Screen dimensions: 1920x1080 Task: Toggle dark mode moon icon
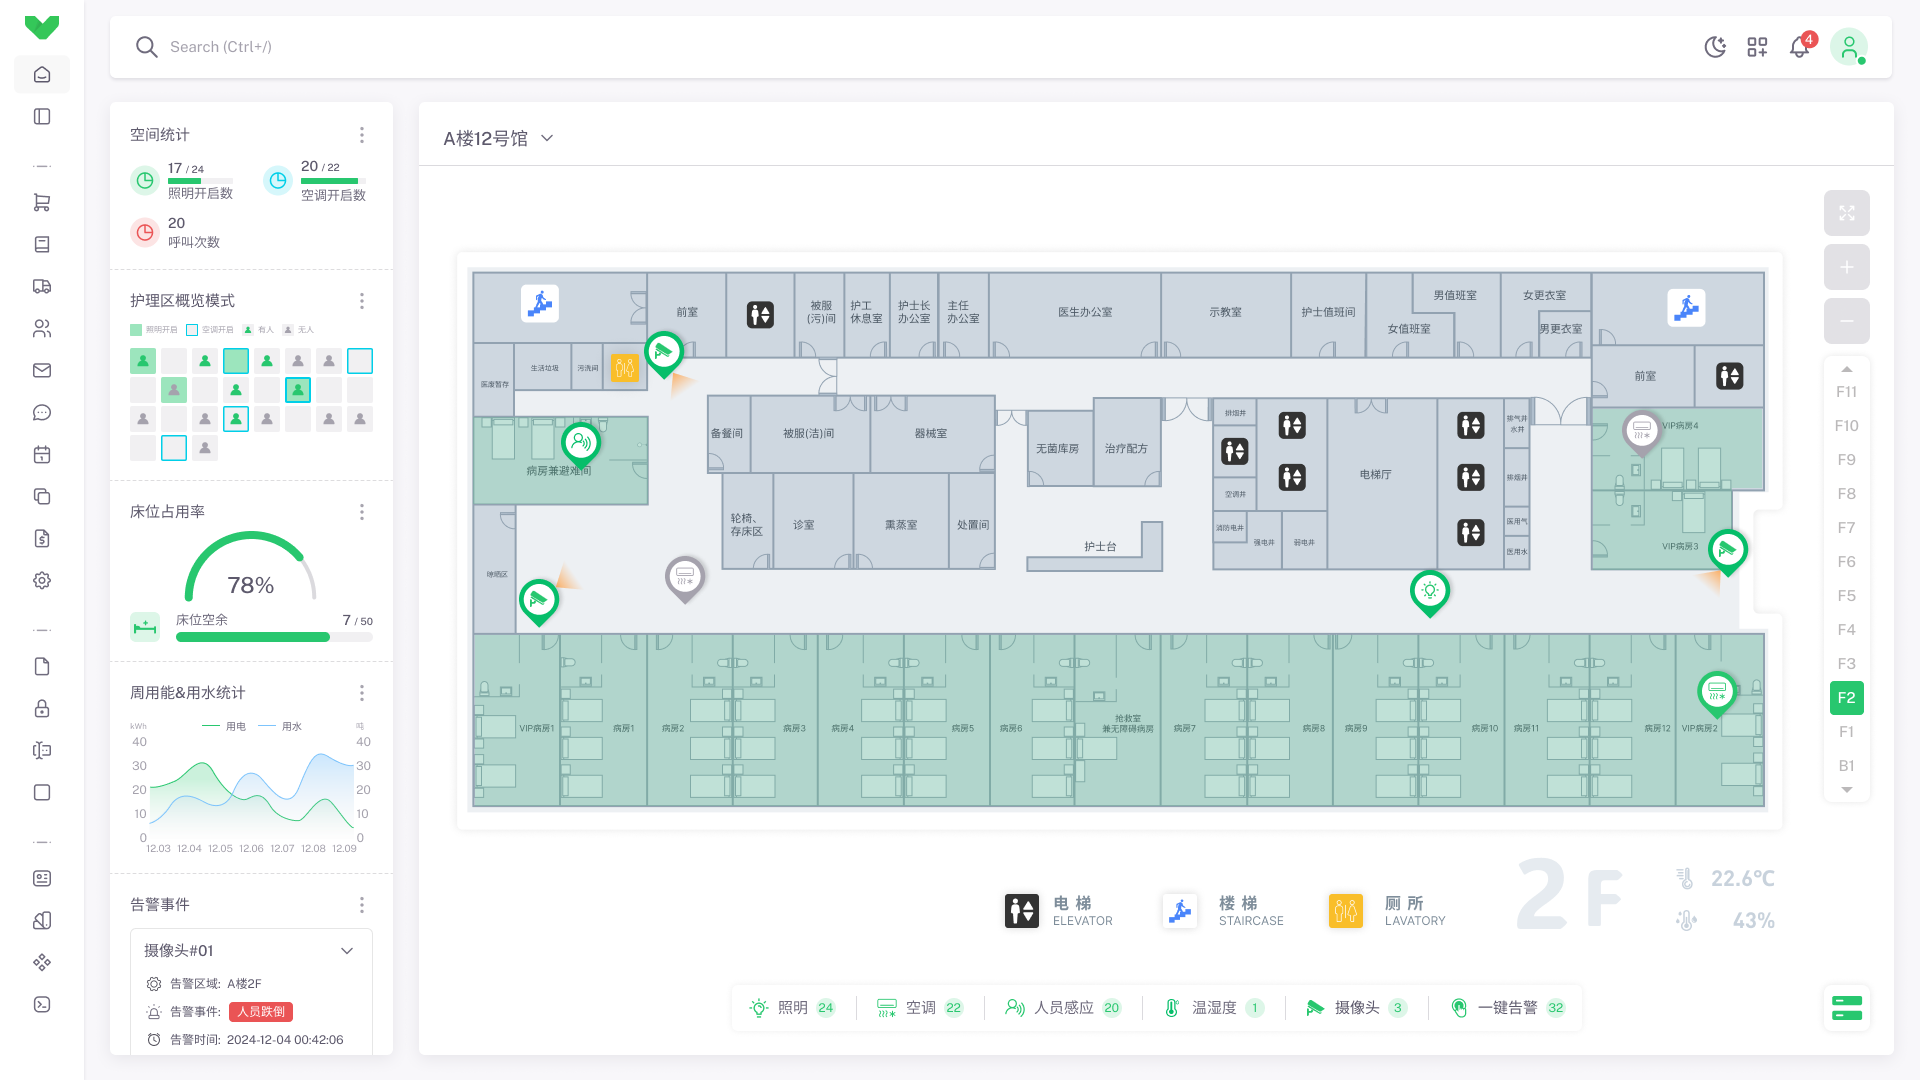point(1715,47)
